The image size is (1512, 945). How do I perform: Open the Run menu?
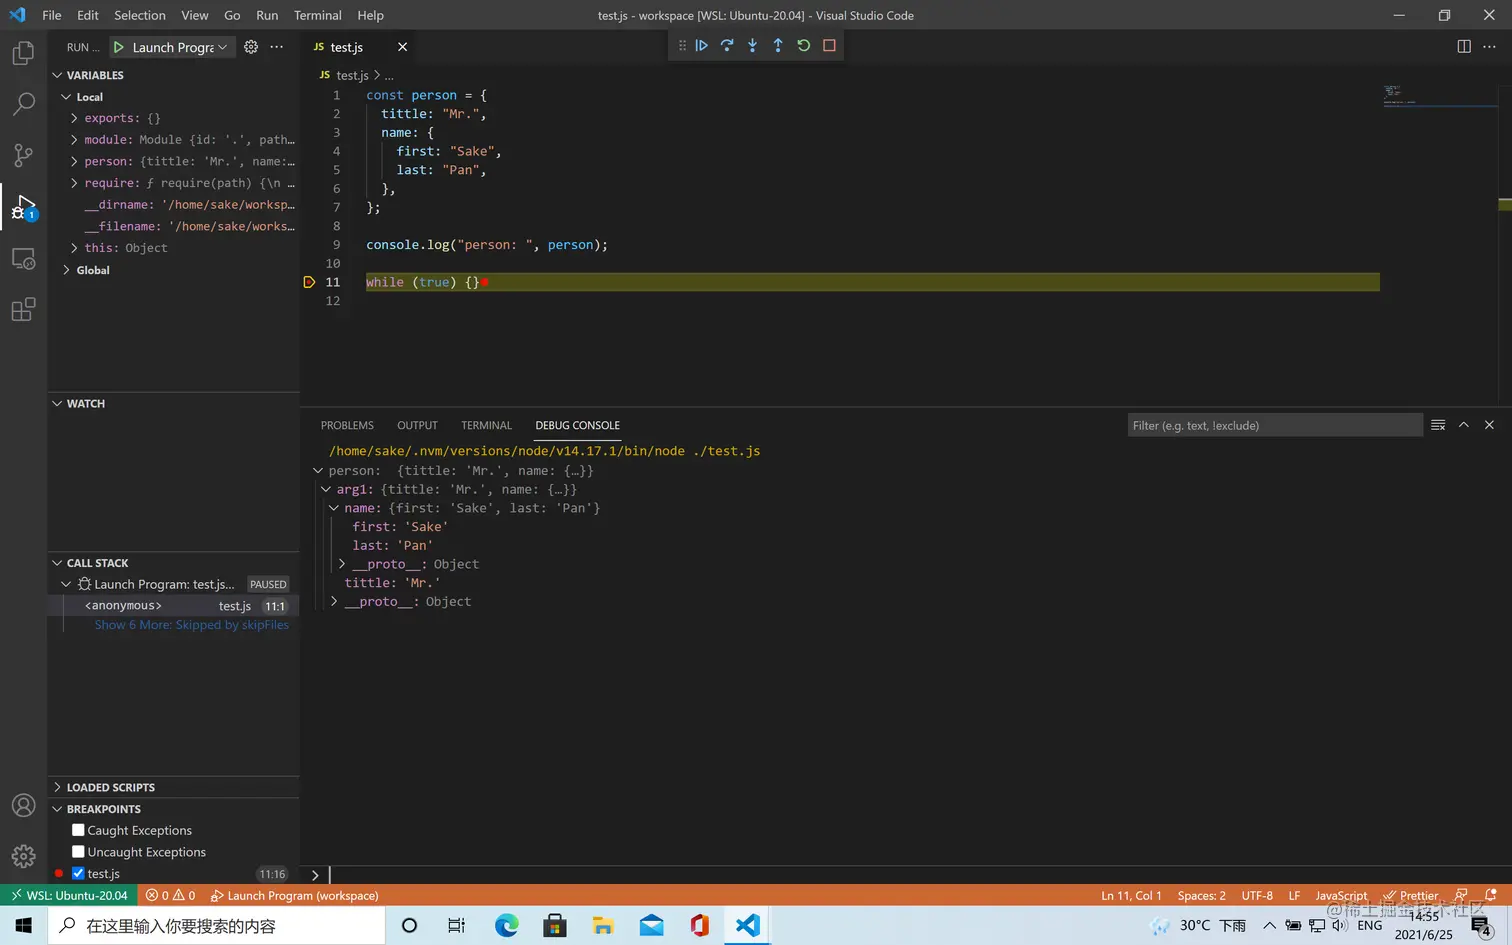pyautogui.click(x=267, y=15)
